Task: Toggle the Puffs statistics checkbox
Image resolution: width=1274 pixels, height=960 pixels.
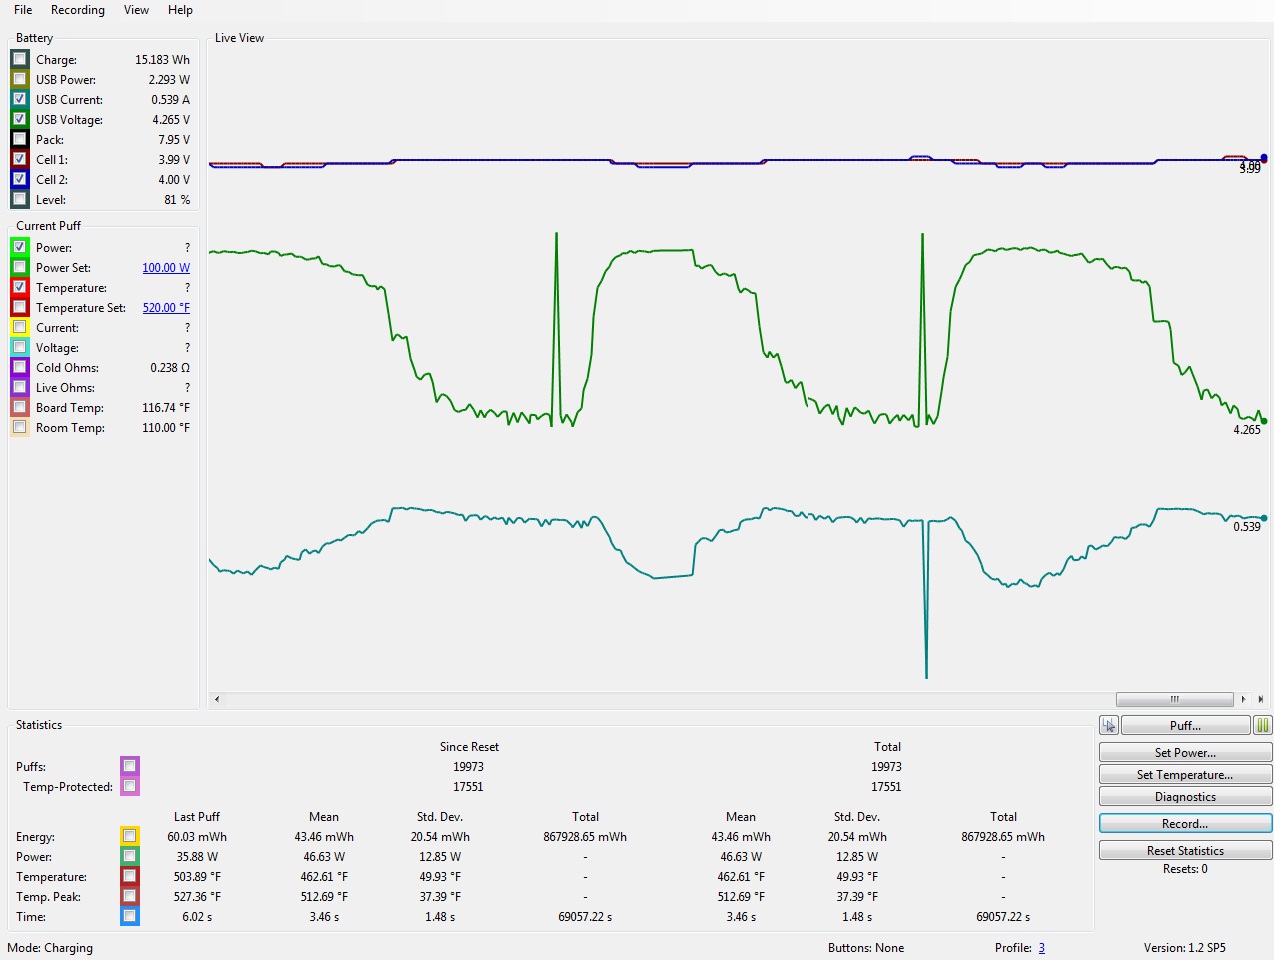Action: coord(130,766)
